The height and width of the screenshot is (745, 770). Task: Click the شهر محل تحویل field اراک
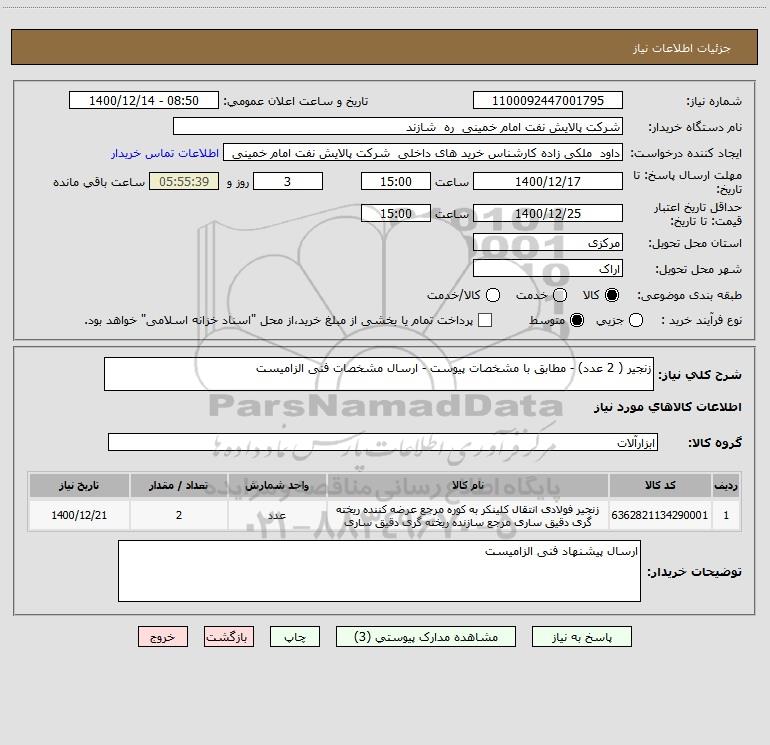pos(548,268)
